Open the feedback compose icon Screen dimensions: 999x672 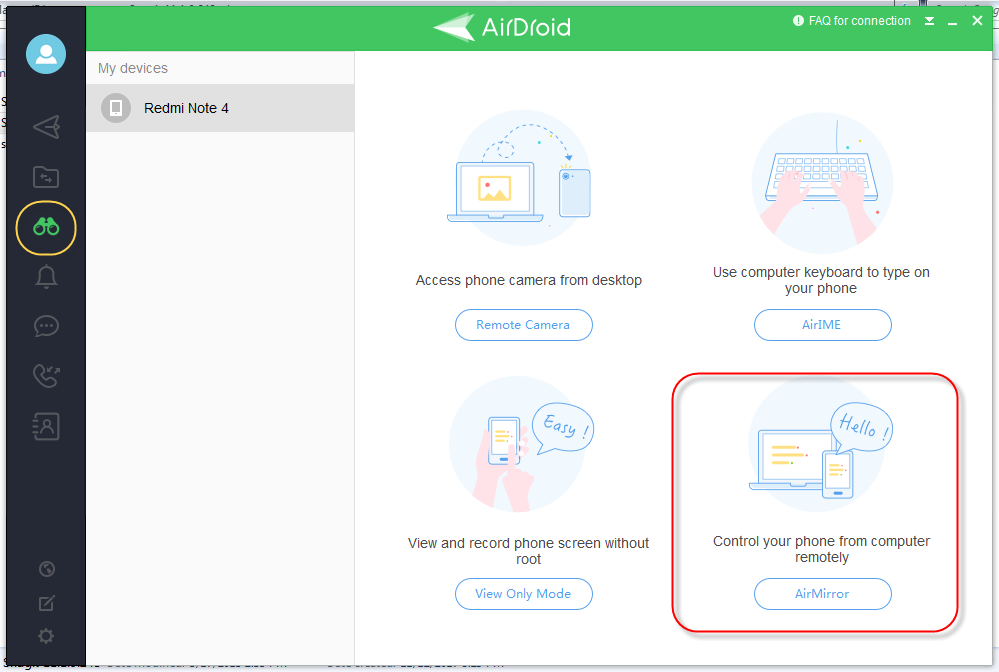point(45,602)
